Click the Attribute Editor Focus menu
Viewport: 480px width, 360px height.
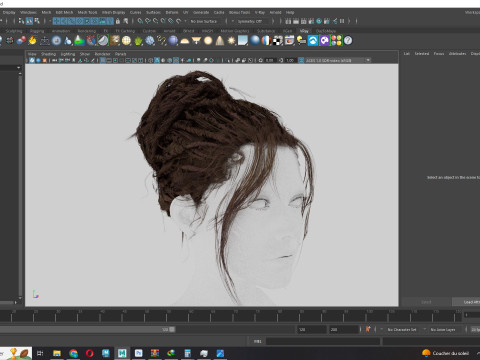click(439, 53)
